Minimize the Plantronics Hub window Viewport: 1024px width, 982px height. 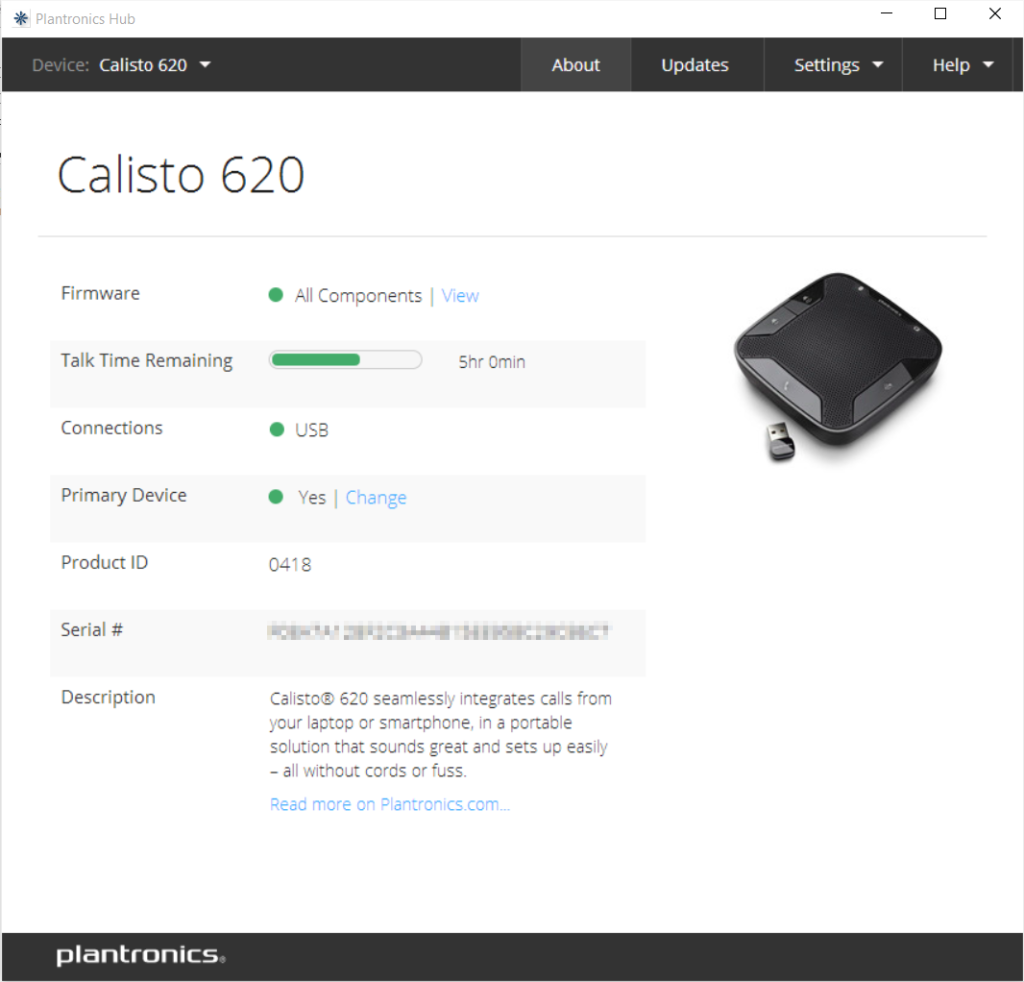click(x=886, y=14)
